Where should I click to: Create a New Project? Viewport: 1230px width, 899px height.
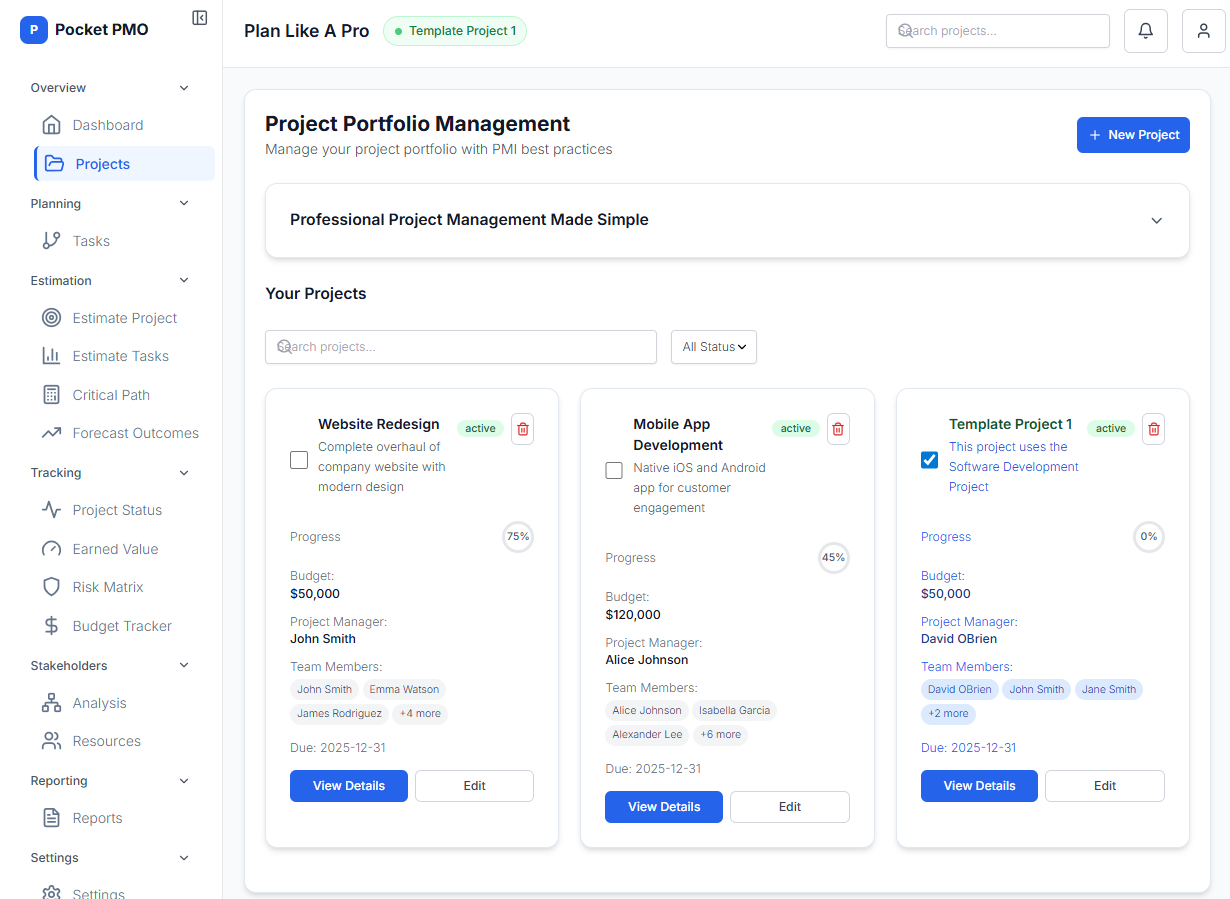pyautogui.click(x=1133, y=134)
